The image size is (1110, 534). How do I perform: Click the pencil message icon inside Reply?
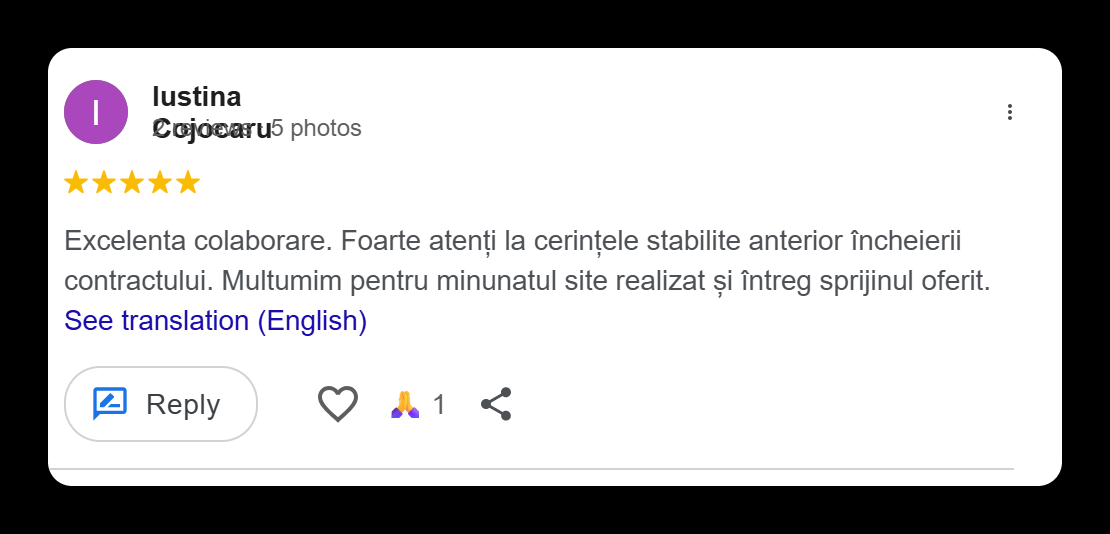pyautogui.click(x=110, y=404)
